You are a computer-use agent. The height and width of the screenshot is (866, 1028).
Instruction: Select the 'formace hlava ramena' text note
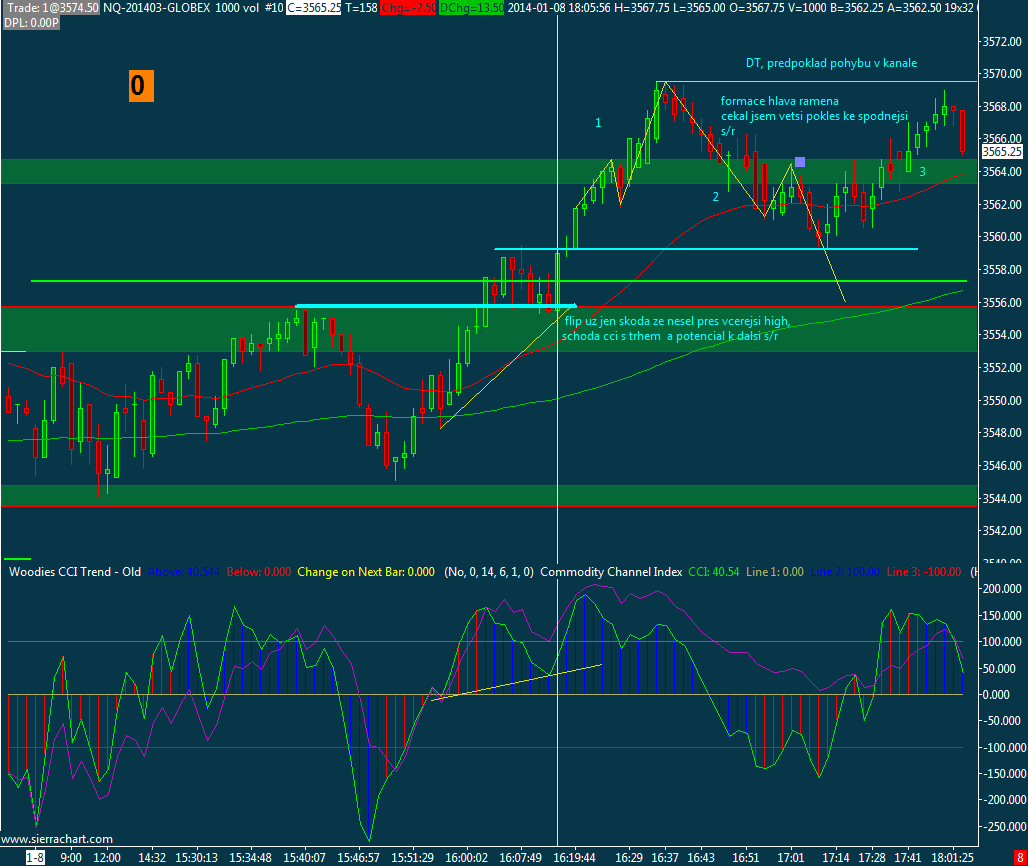click(x=780, y=101)
